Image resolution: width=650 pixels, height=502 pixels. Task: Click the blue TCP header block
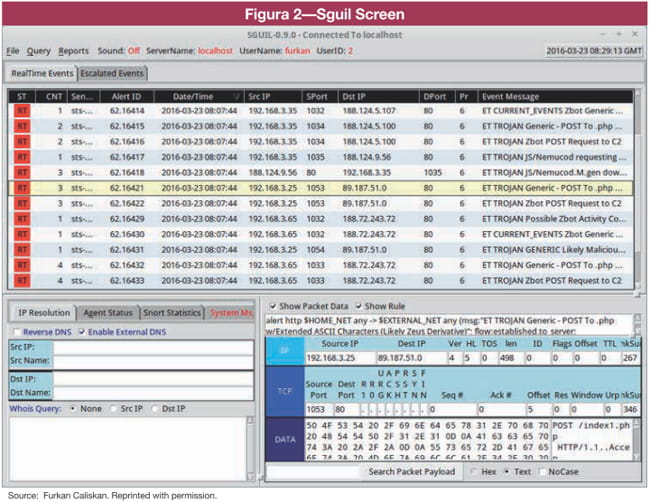[x=284, y=397]
